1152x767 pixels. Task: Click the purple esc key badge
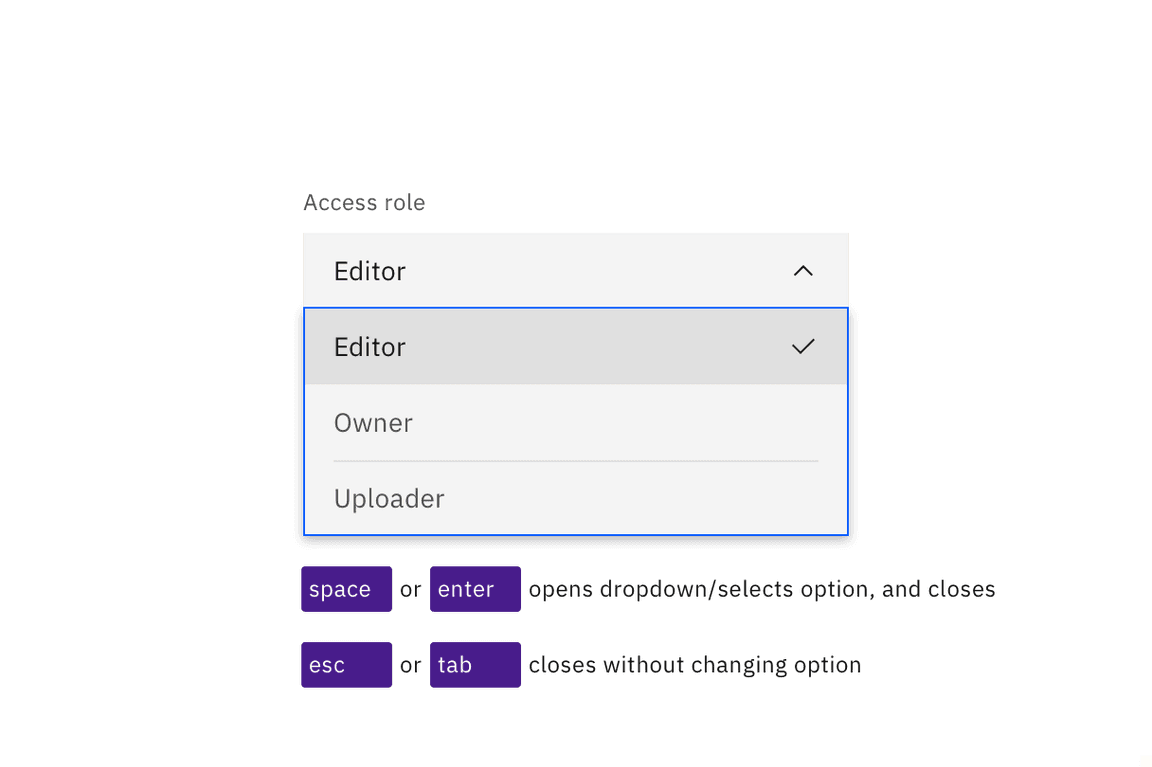click(x=346, y=665)
